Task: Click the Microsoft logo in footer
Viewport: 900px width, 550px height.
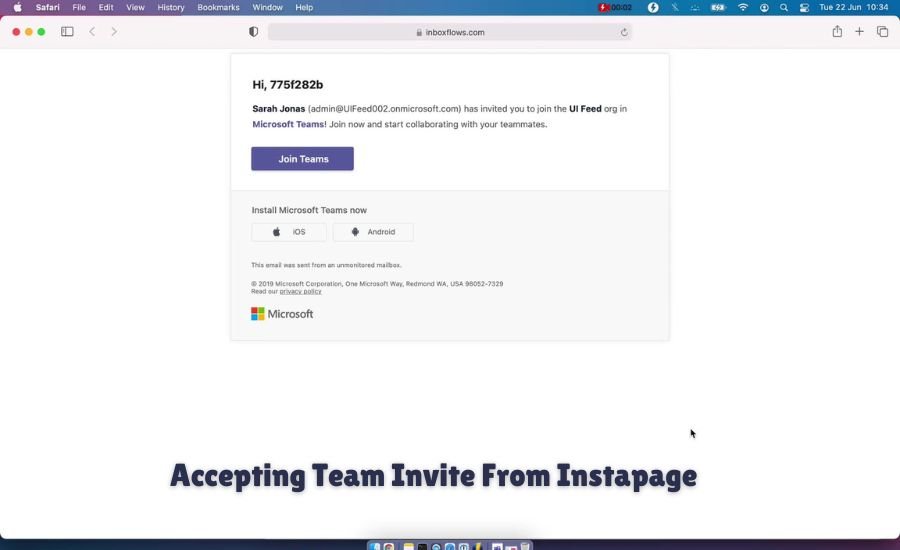Action: [282, 313]
